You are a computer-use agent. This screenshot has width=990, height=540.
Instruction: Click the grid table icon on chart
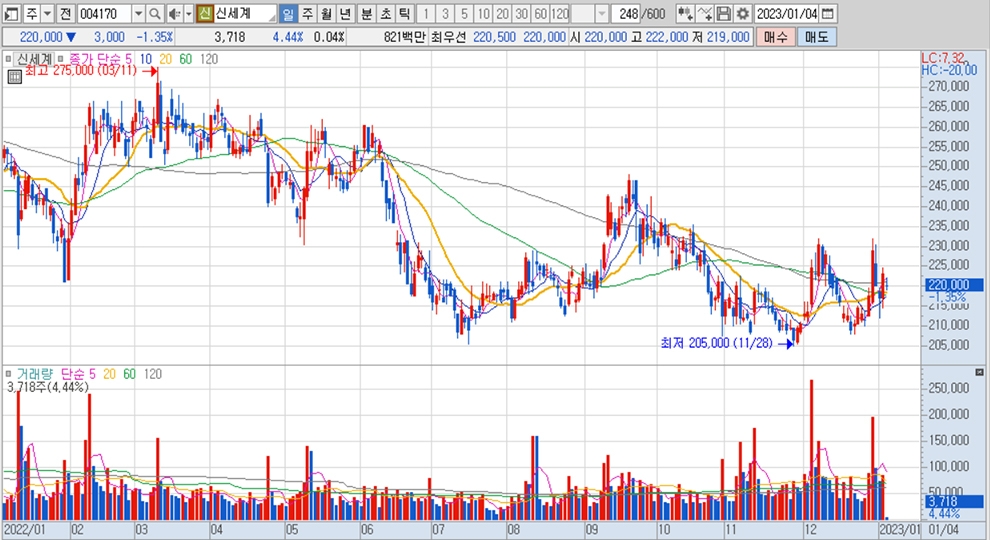14,76
